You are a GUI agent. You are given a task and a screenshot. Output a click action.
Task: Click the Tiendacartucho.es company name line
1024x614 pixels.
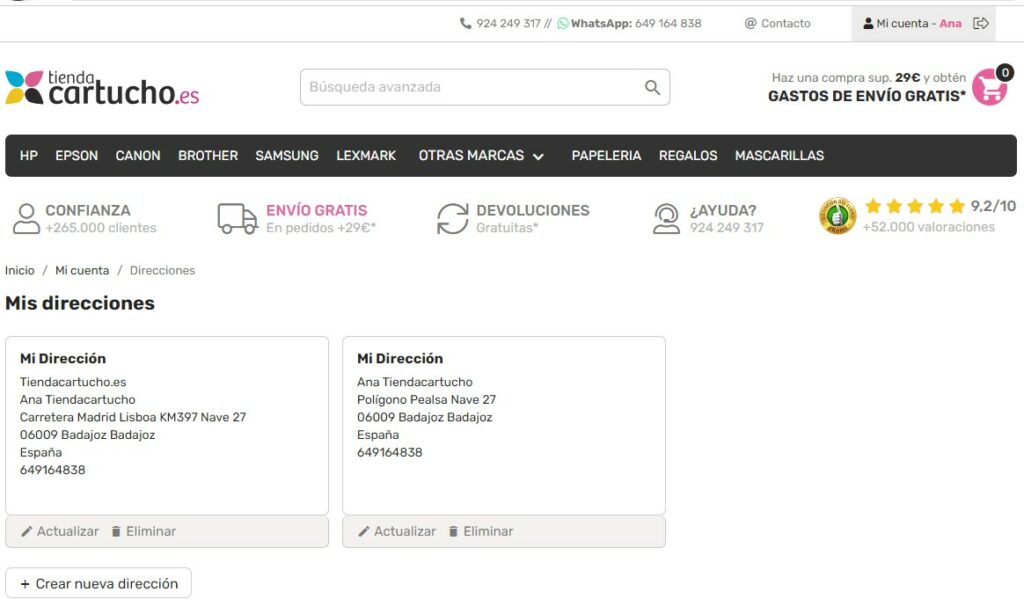coord(72,382)
